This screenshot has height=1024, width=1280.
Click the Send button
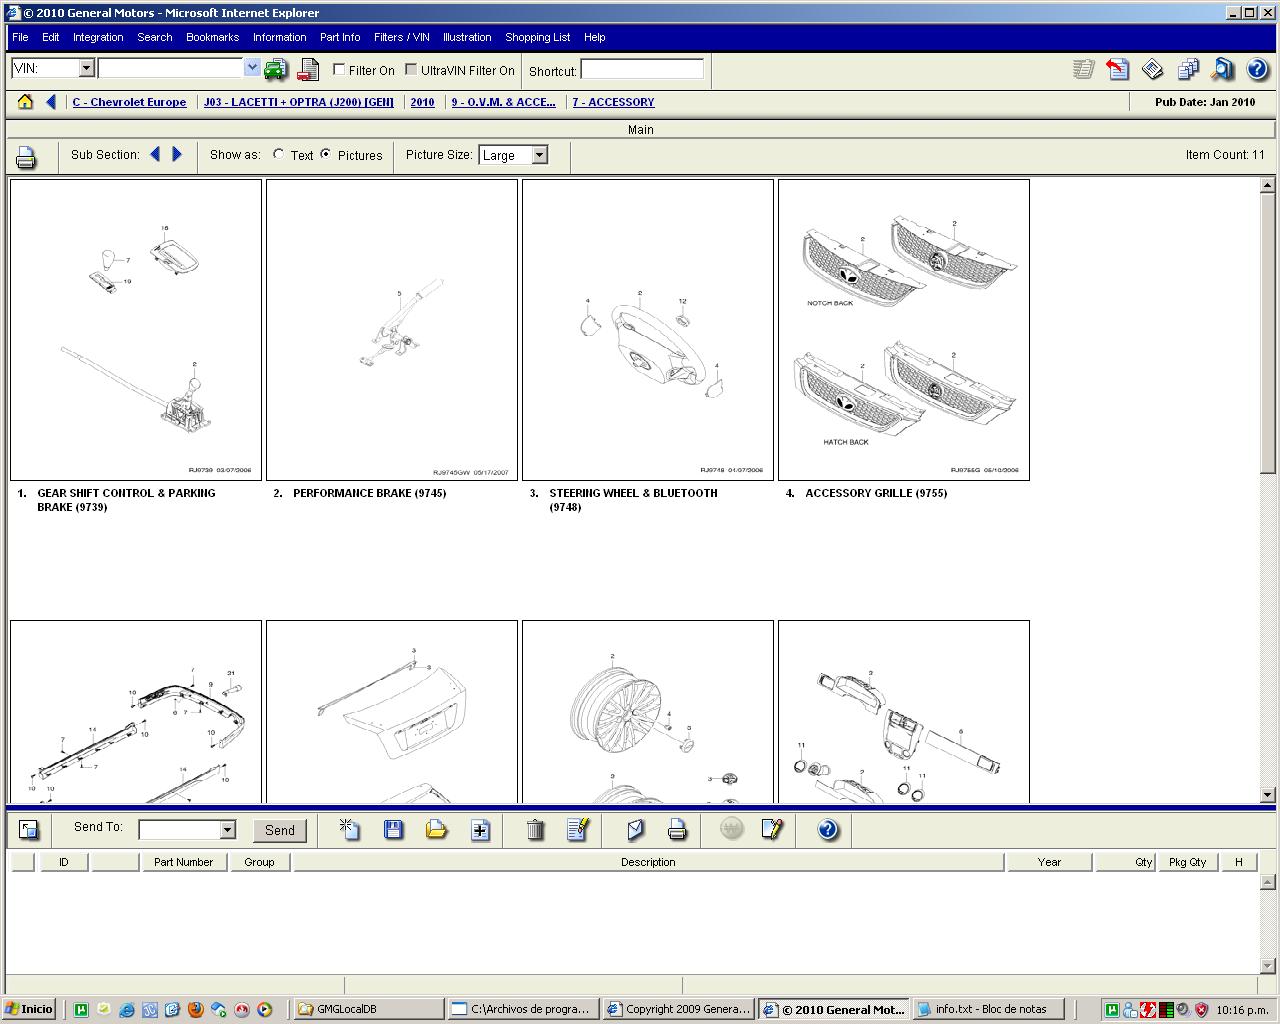point(280,830)
